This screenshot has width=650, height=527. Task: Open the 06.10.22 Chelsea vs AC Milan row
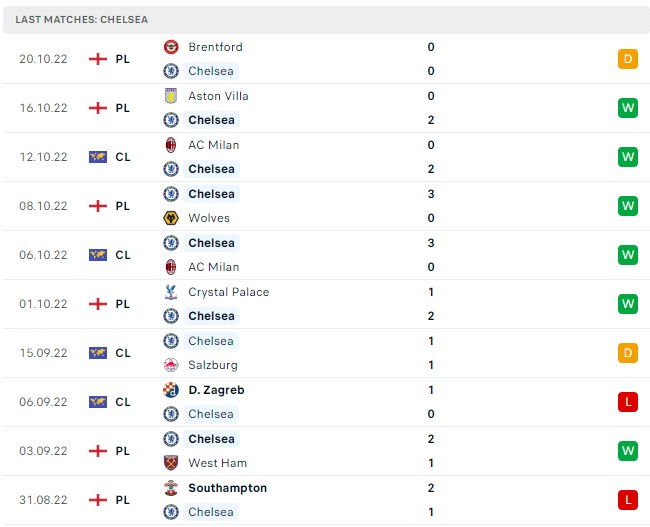[x=326, y=255]
